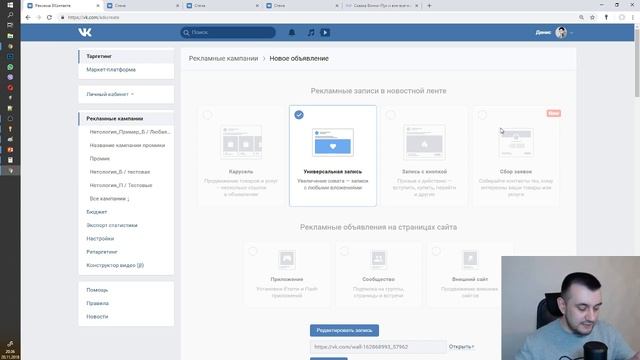
Task: Open Бюджет in the sidebar
Action: tap(97, 212)
